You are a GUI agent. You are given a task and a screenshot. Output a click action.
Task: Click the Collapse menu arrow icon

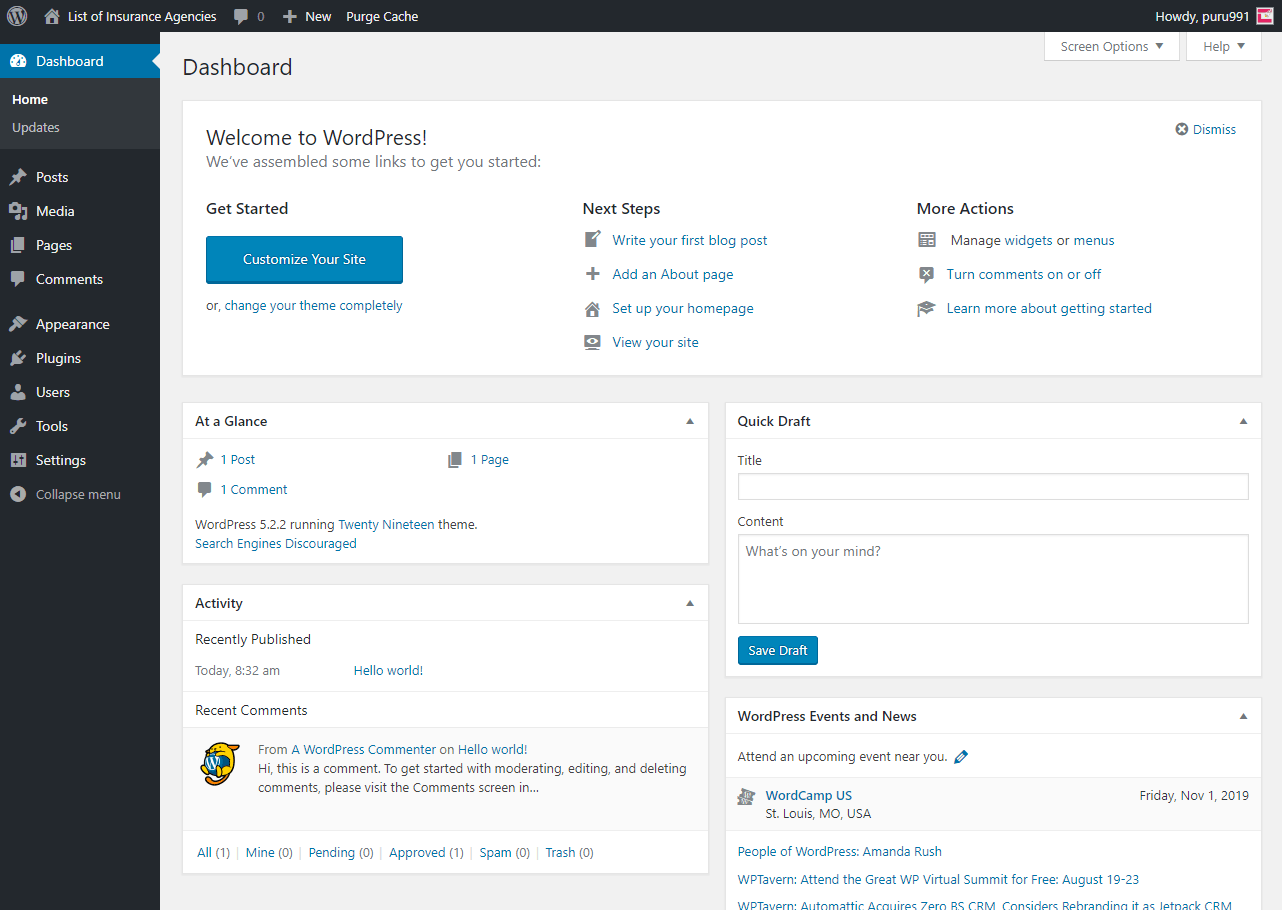18,494
